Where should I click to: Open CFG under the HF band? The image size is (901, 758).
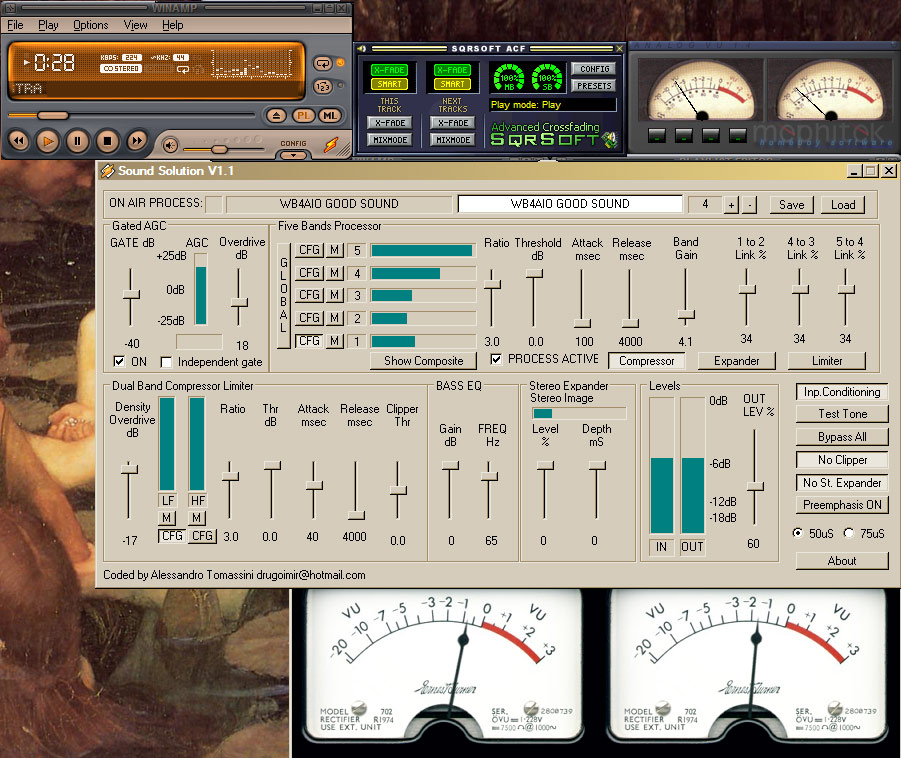[x=202, y=536]
